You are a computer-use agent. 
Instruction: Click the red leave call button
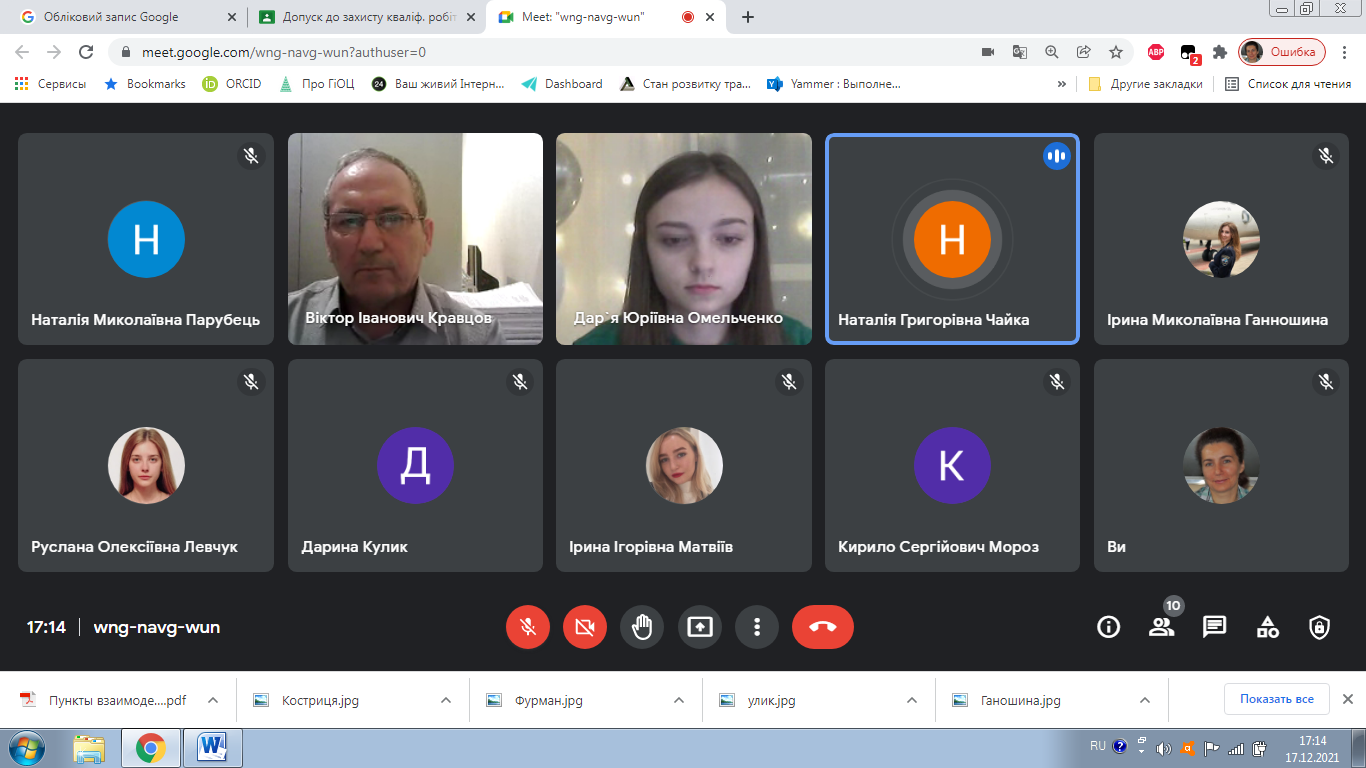coord(822,627)
